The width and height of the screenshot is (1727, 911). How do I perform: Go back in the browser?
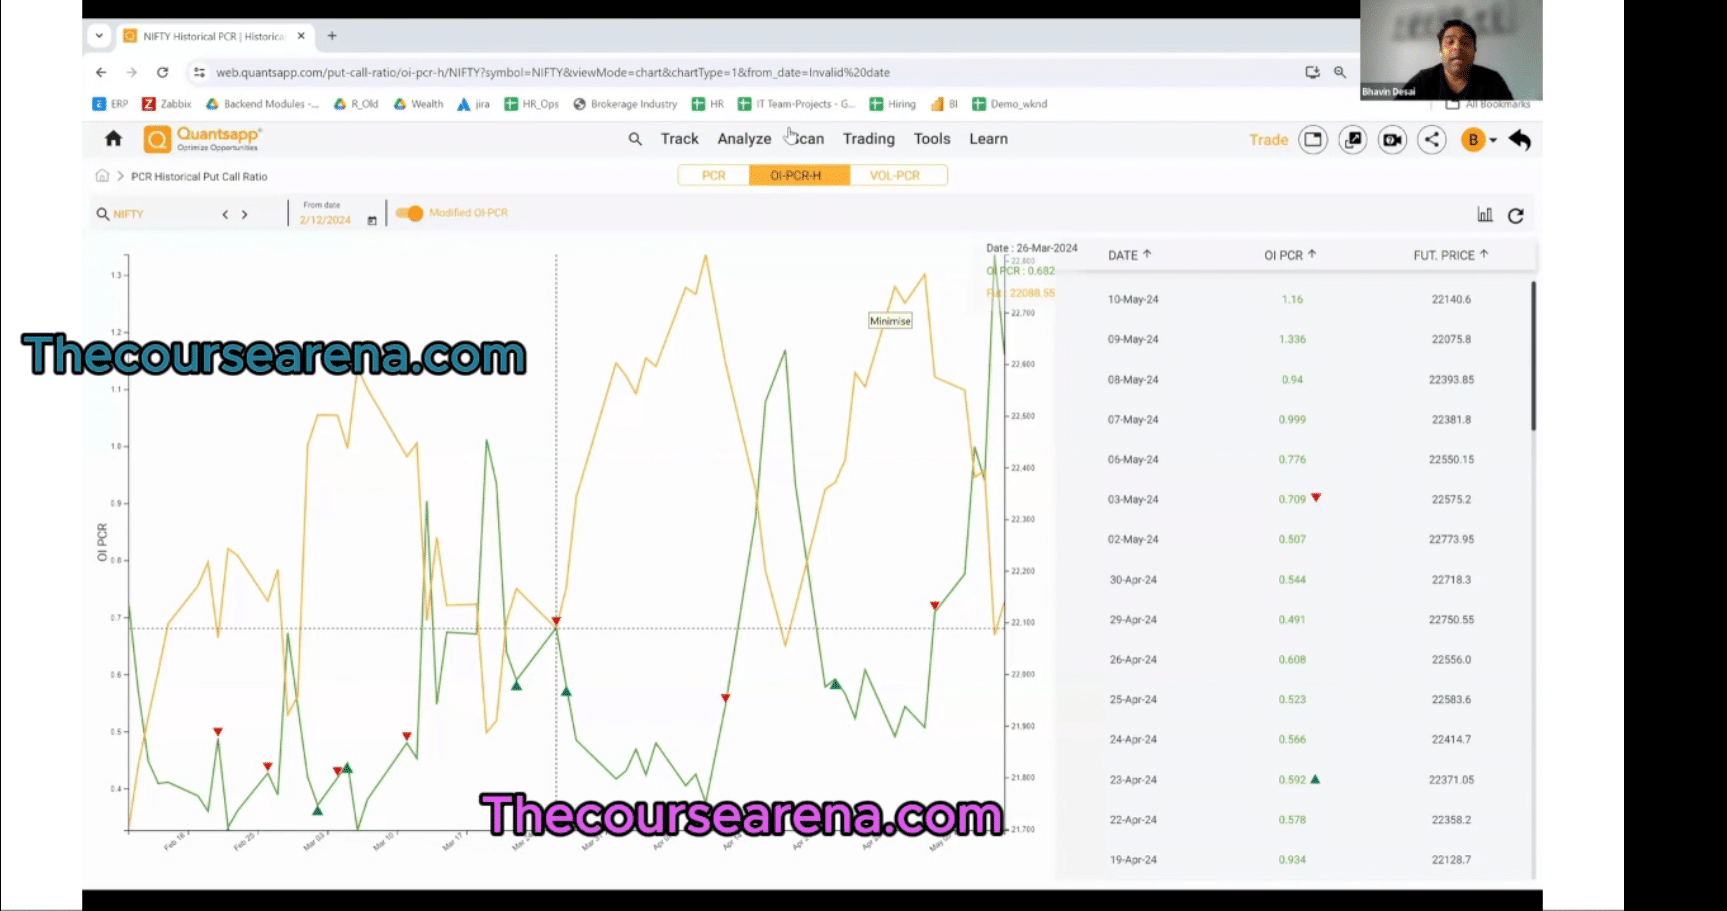tap(101, 72)
